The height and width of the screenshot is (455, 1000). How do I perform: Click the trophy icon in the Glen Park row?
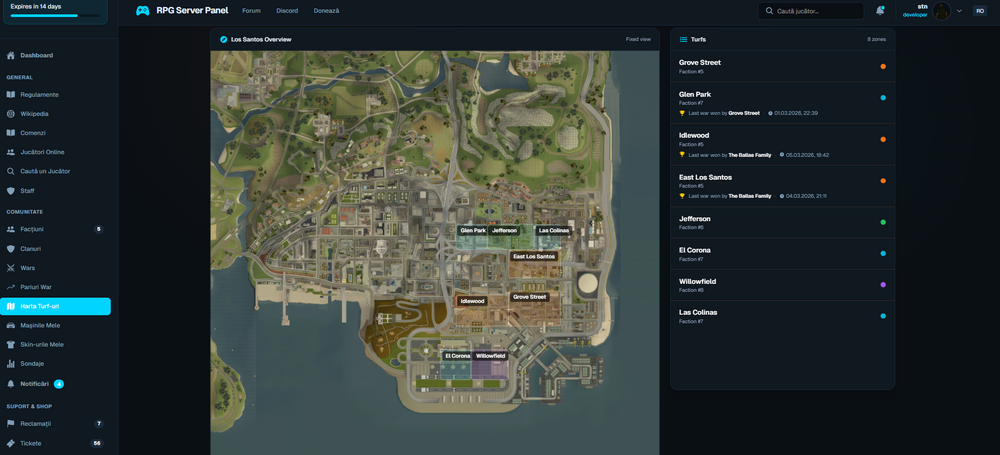(x=682, y=113)
